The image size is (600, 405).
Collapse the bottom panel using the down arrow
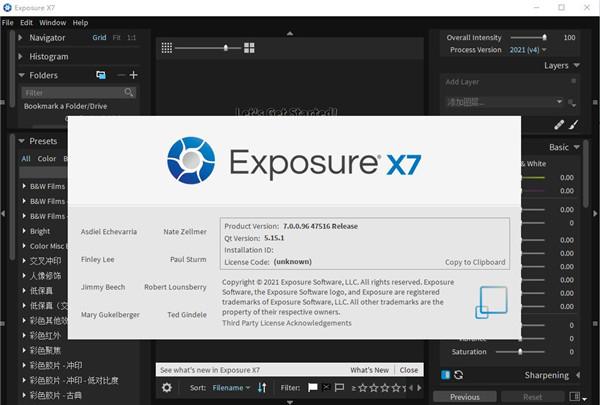tap(290, 402)
